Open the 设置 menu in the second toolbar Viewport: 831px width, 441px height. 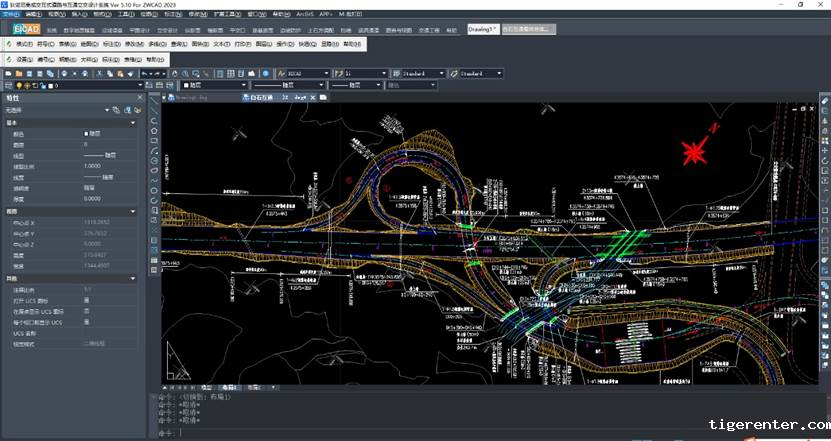[x=24, y=59]
